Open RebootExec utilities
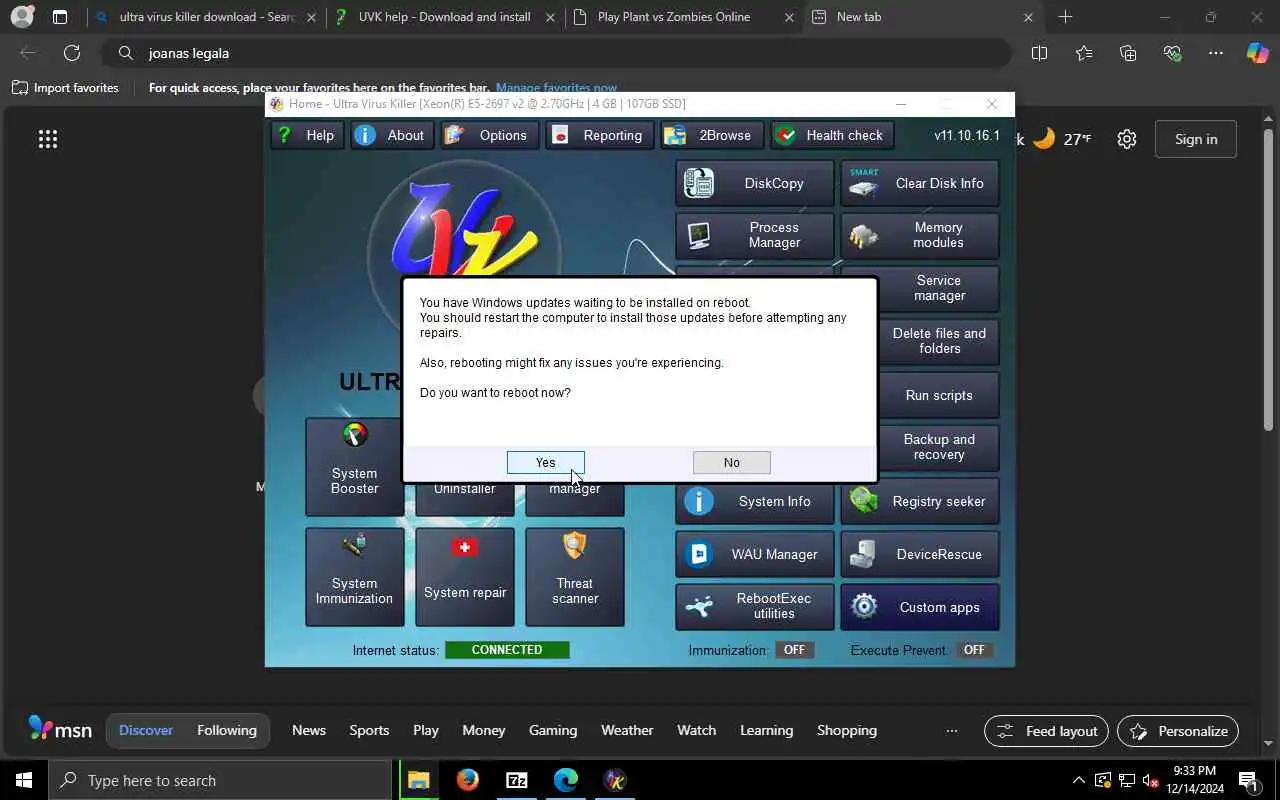Image resolution: width=1280 pixels, height=800 pixels. pos(754,606)
